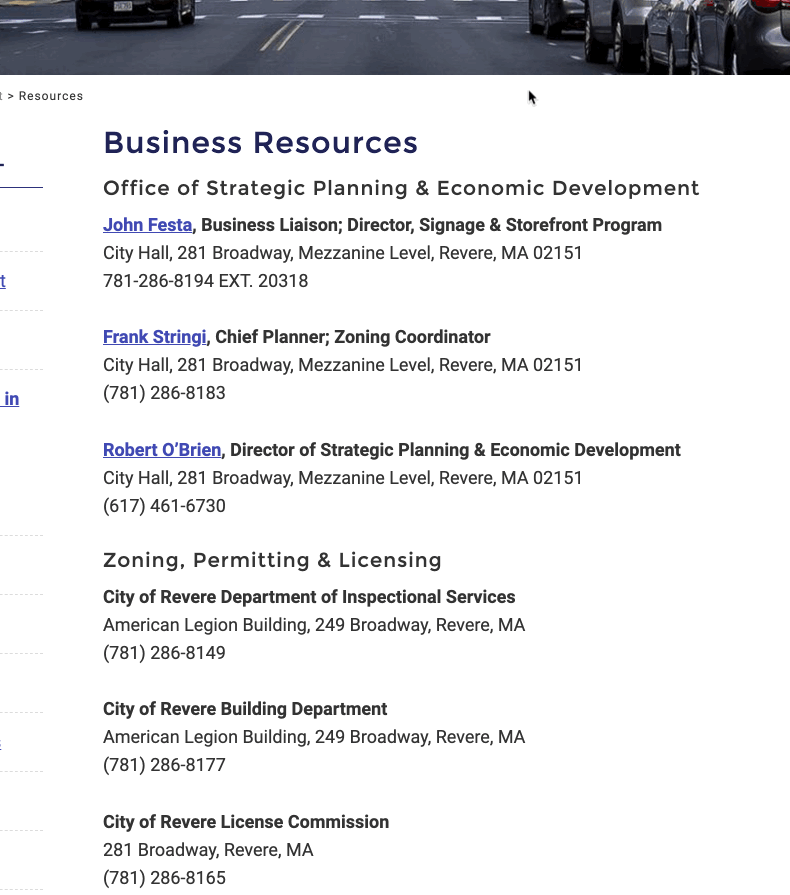Click City of Revere Building Department title

(245, 709)
